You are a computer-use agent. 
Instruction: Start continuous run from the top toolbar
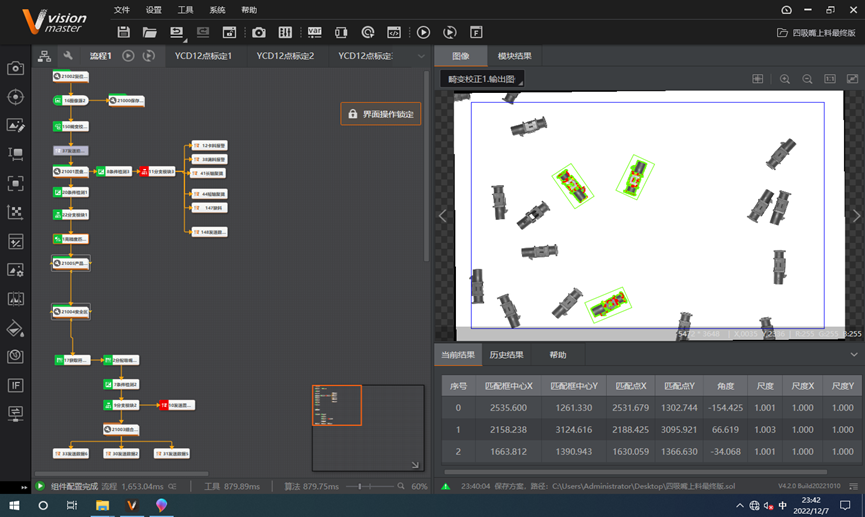(x=450, y=33)
